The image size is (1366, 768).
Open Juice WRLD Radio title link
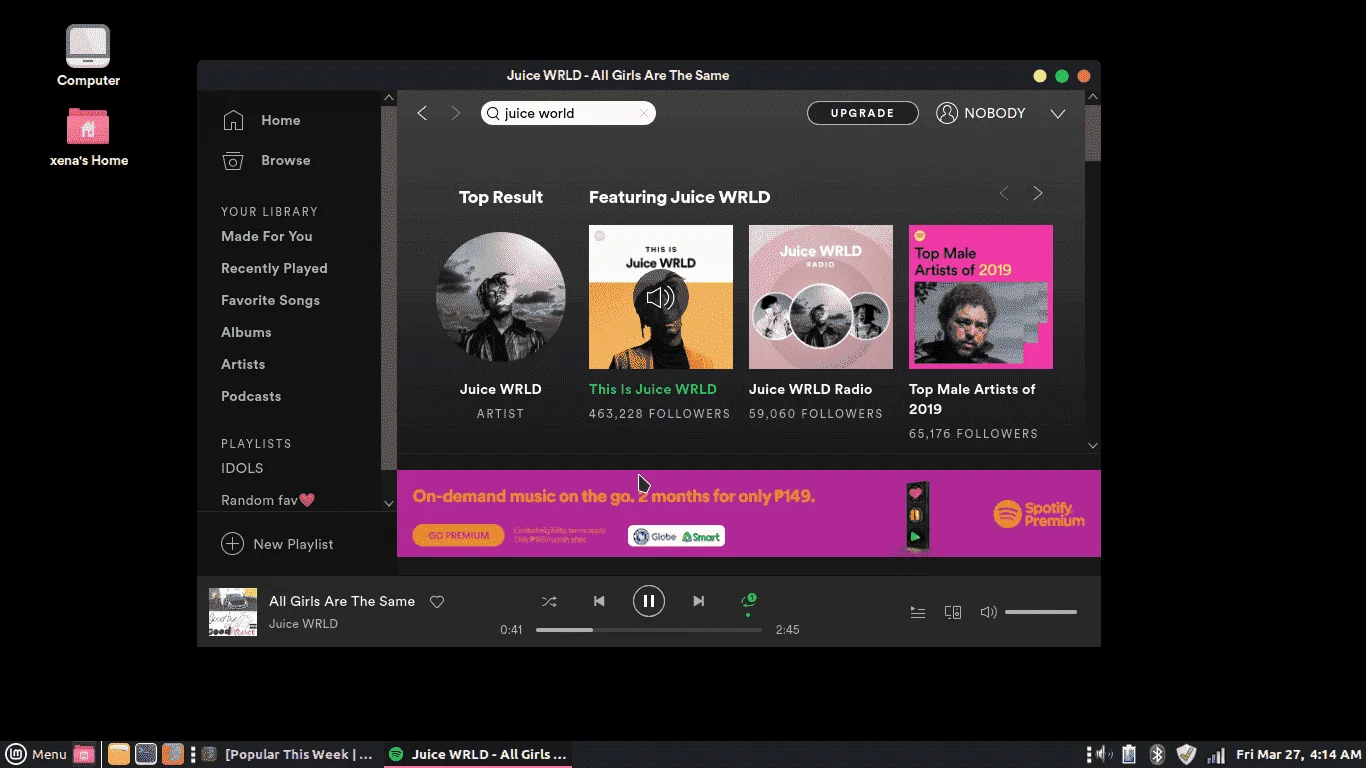click(811, 389)
